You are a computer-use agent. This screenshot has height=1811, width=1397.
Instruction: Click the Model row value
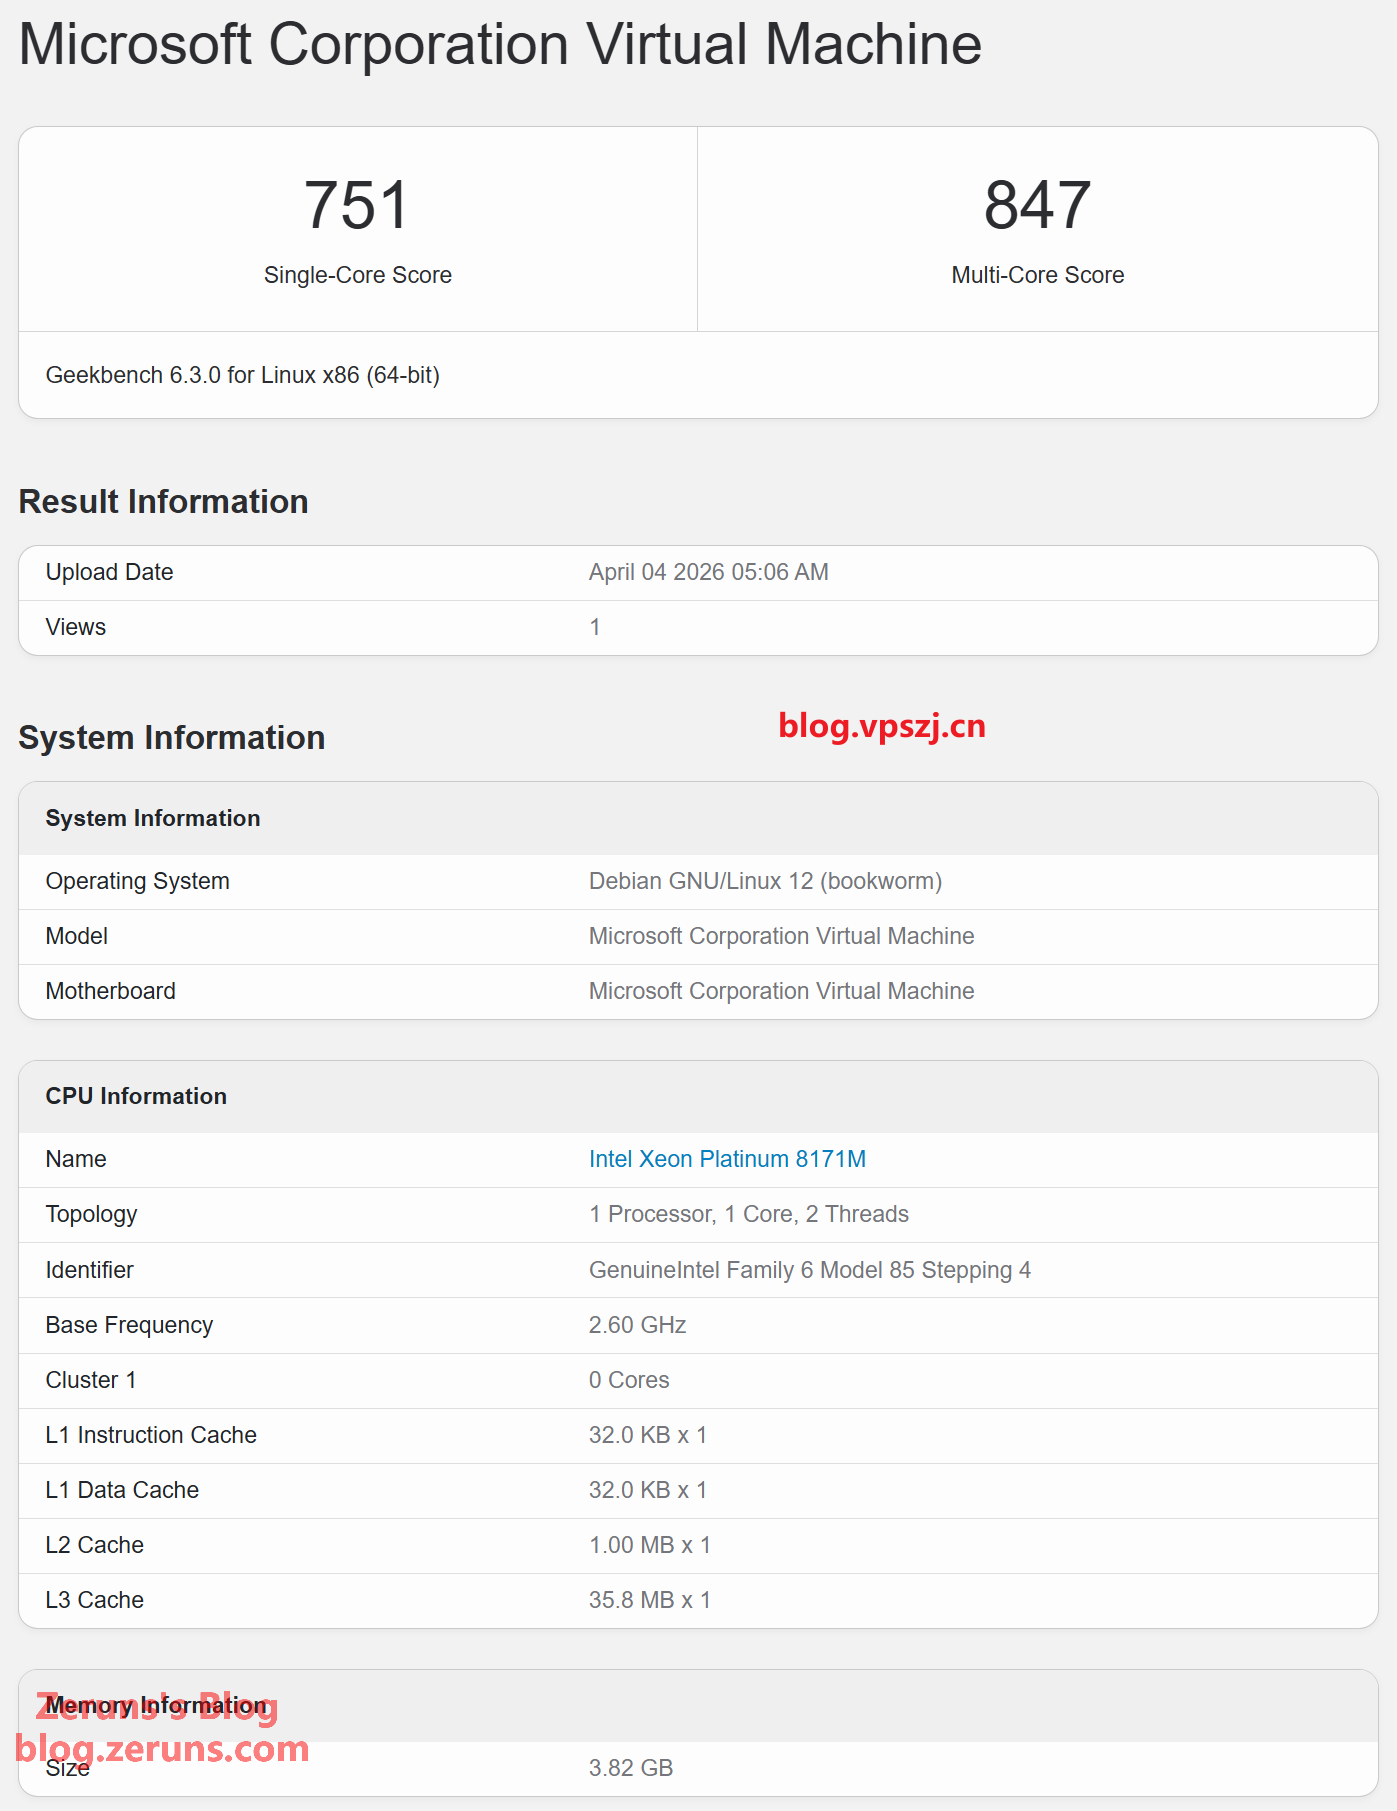point(781,936)
